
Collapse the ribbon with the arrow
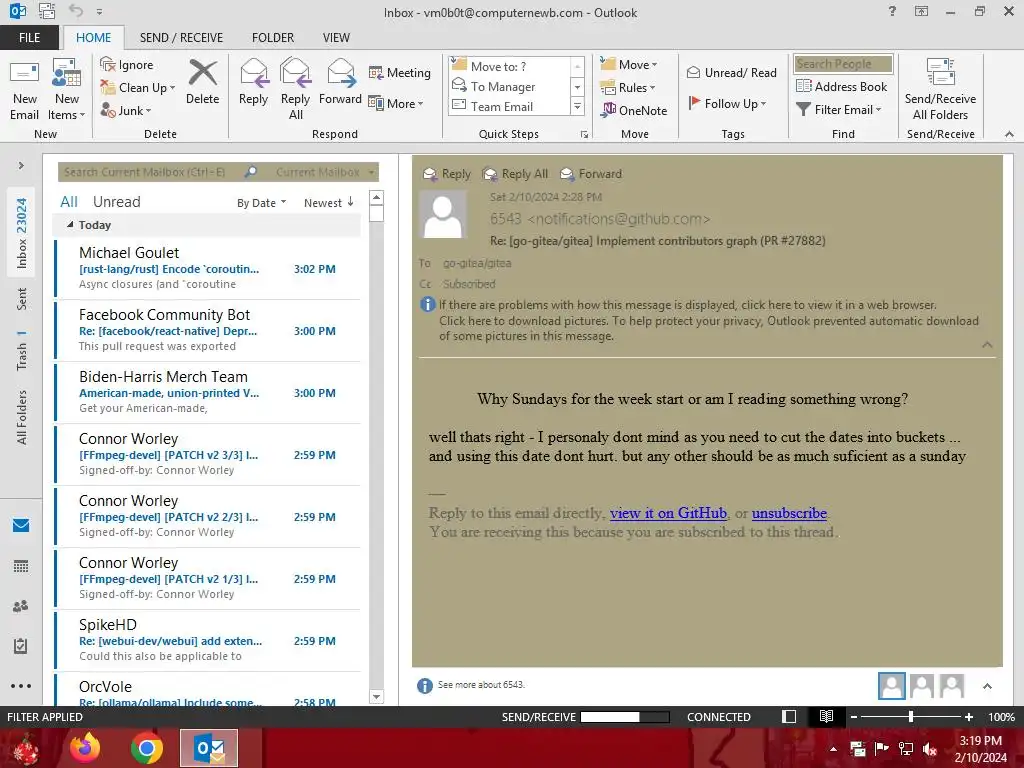pos(1009,134)
